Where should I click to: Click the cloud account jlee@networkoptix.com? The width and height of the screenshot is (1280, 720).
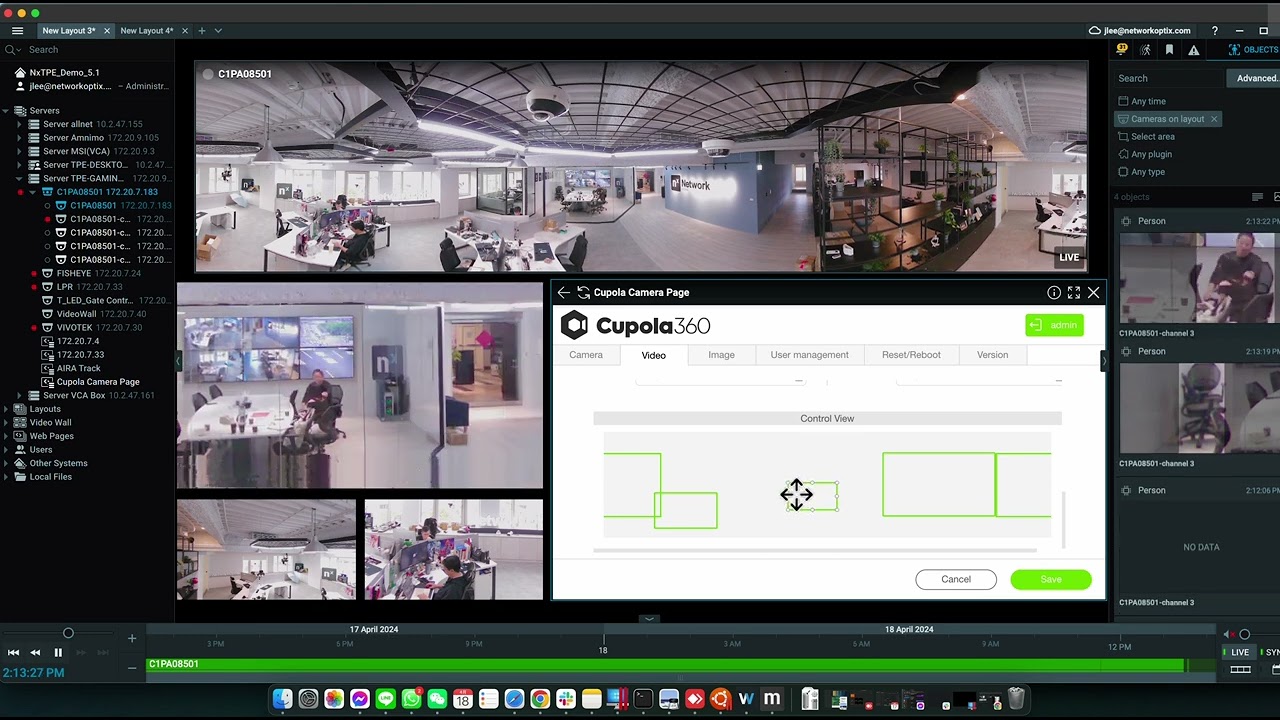pos(1140,31)
